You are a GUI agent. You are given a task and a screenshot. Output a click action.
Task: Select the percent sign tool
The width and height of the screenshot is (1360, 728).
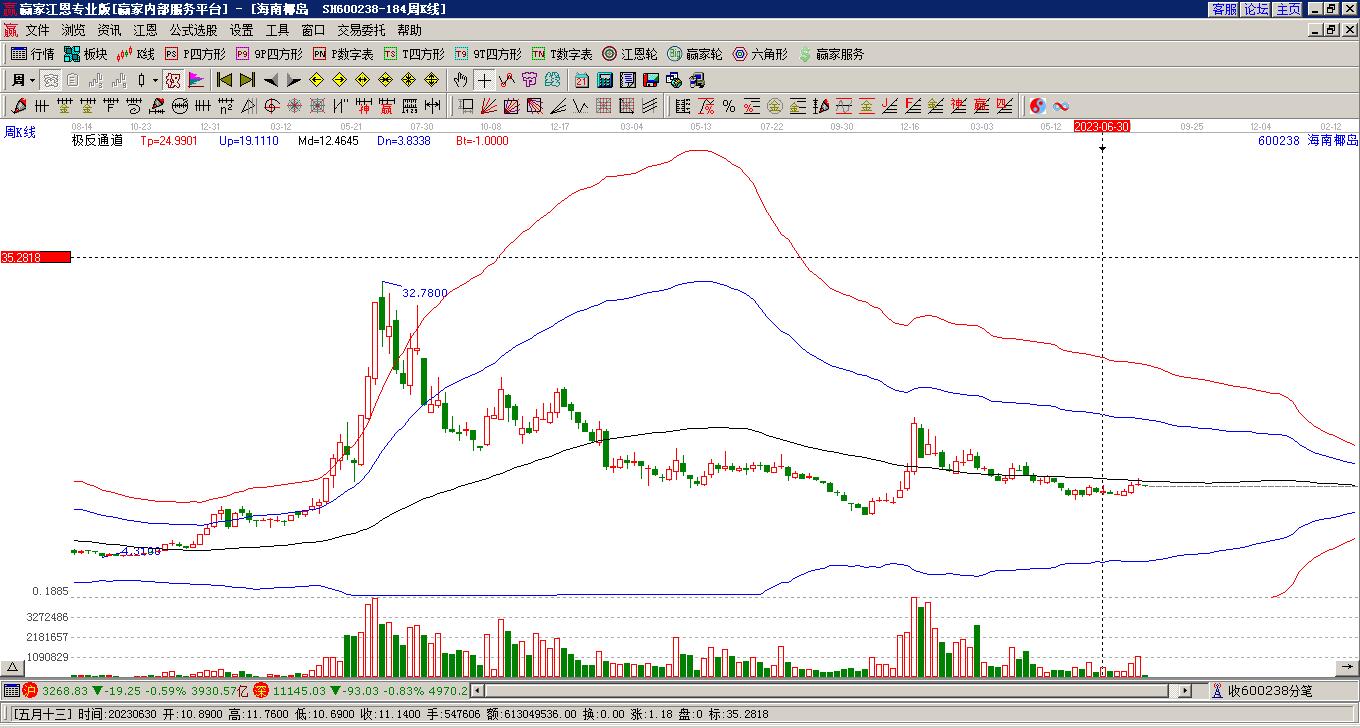(x=729, y=106)
